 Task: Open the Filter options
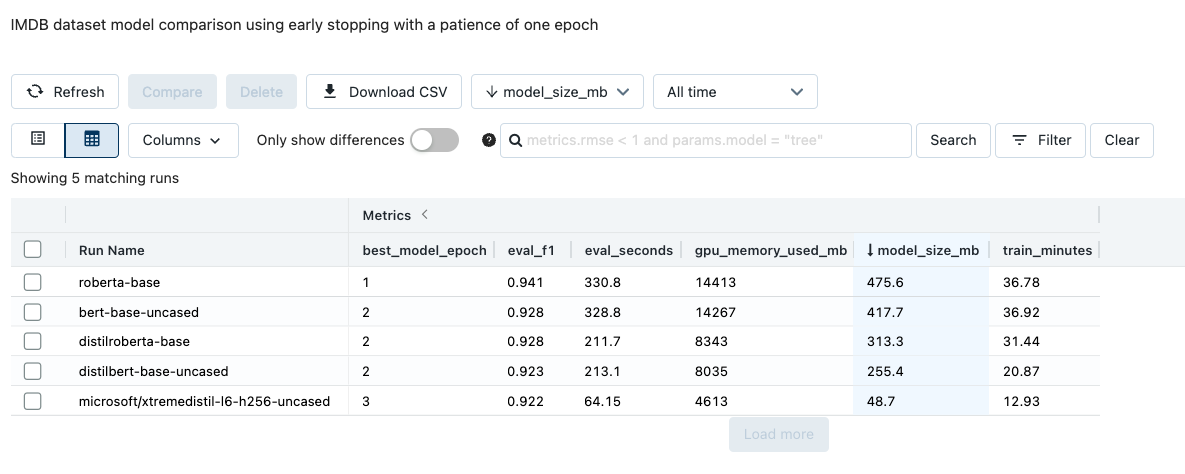pos(1041,140)
